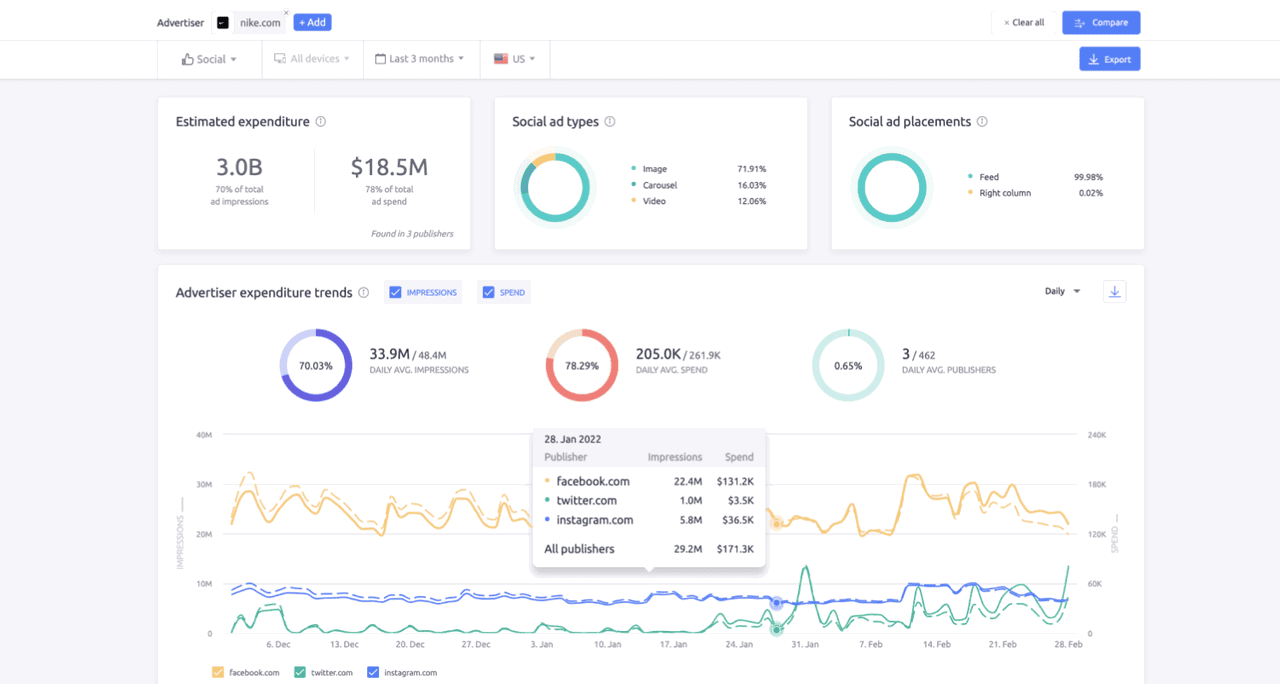Uncheck the IMPRESSIONS checkbox

click(395, 292)
